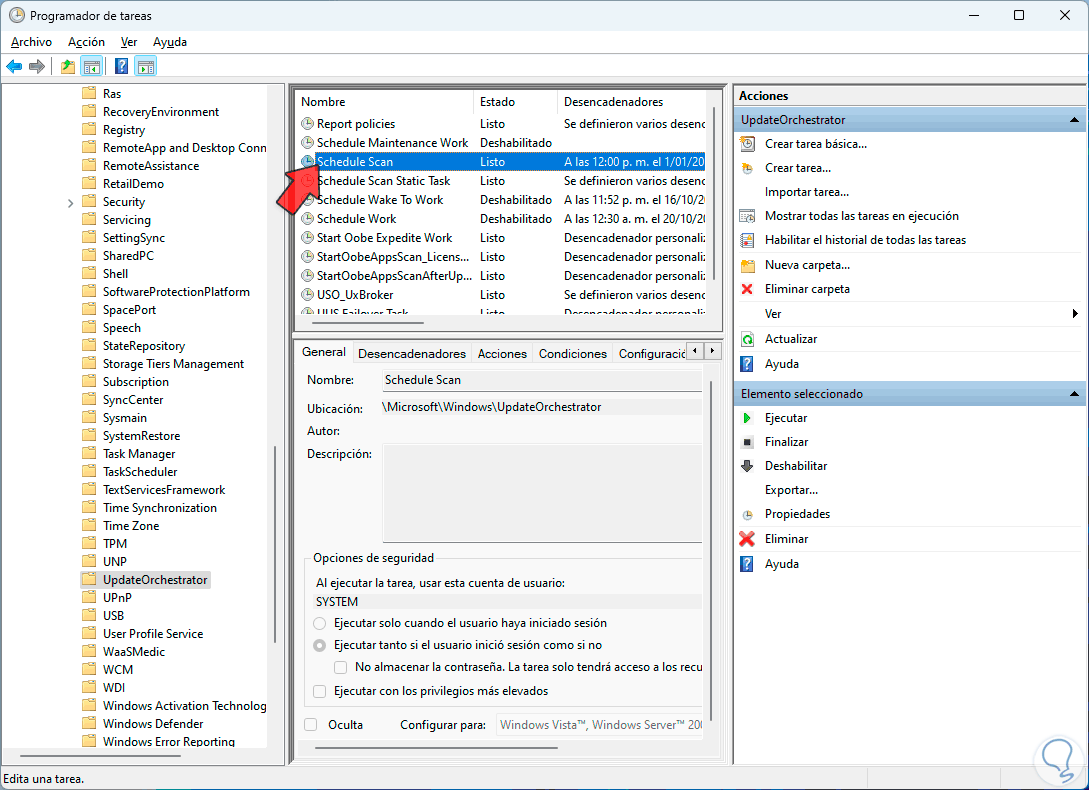Click the Forward arrow toolbar icon
Viewport: 1089px width, 790px height.
(37, 67)
